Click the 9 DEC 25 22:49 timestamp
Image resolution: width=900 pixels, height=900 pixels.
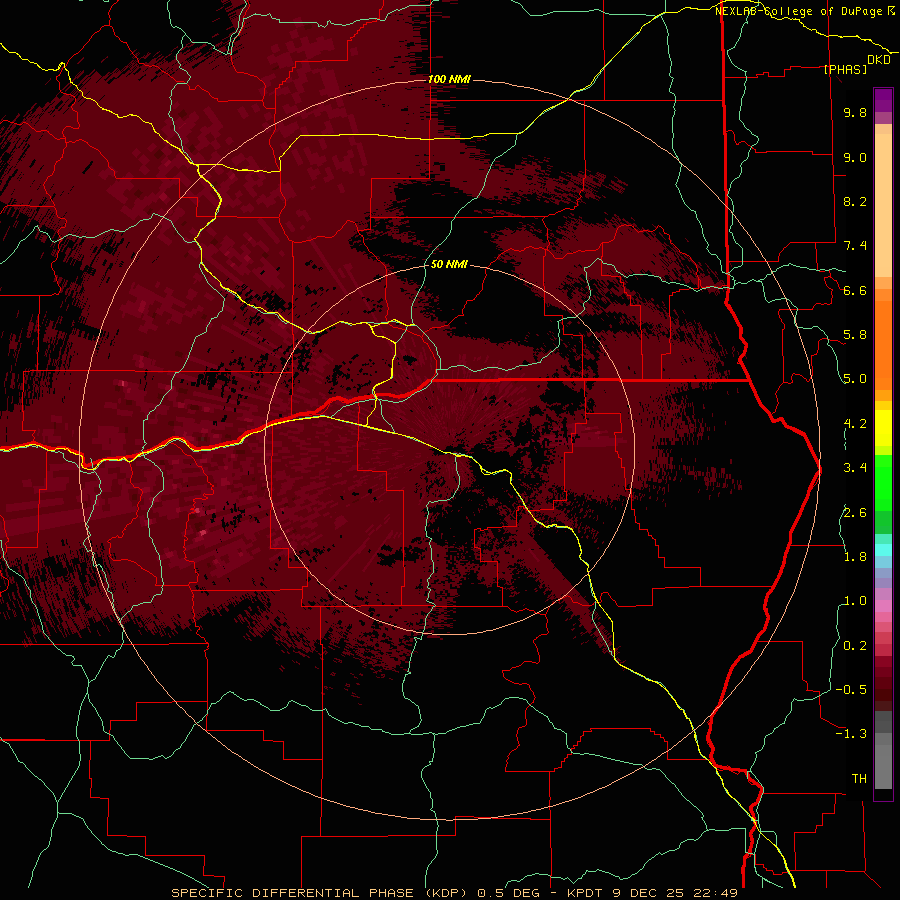(x=675, y=893)
